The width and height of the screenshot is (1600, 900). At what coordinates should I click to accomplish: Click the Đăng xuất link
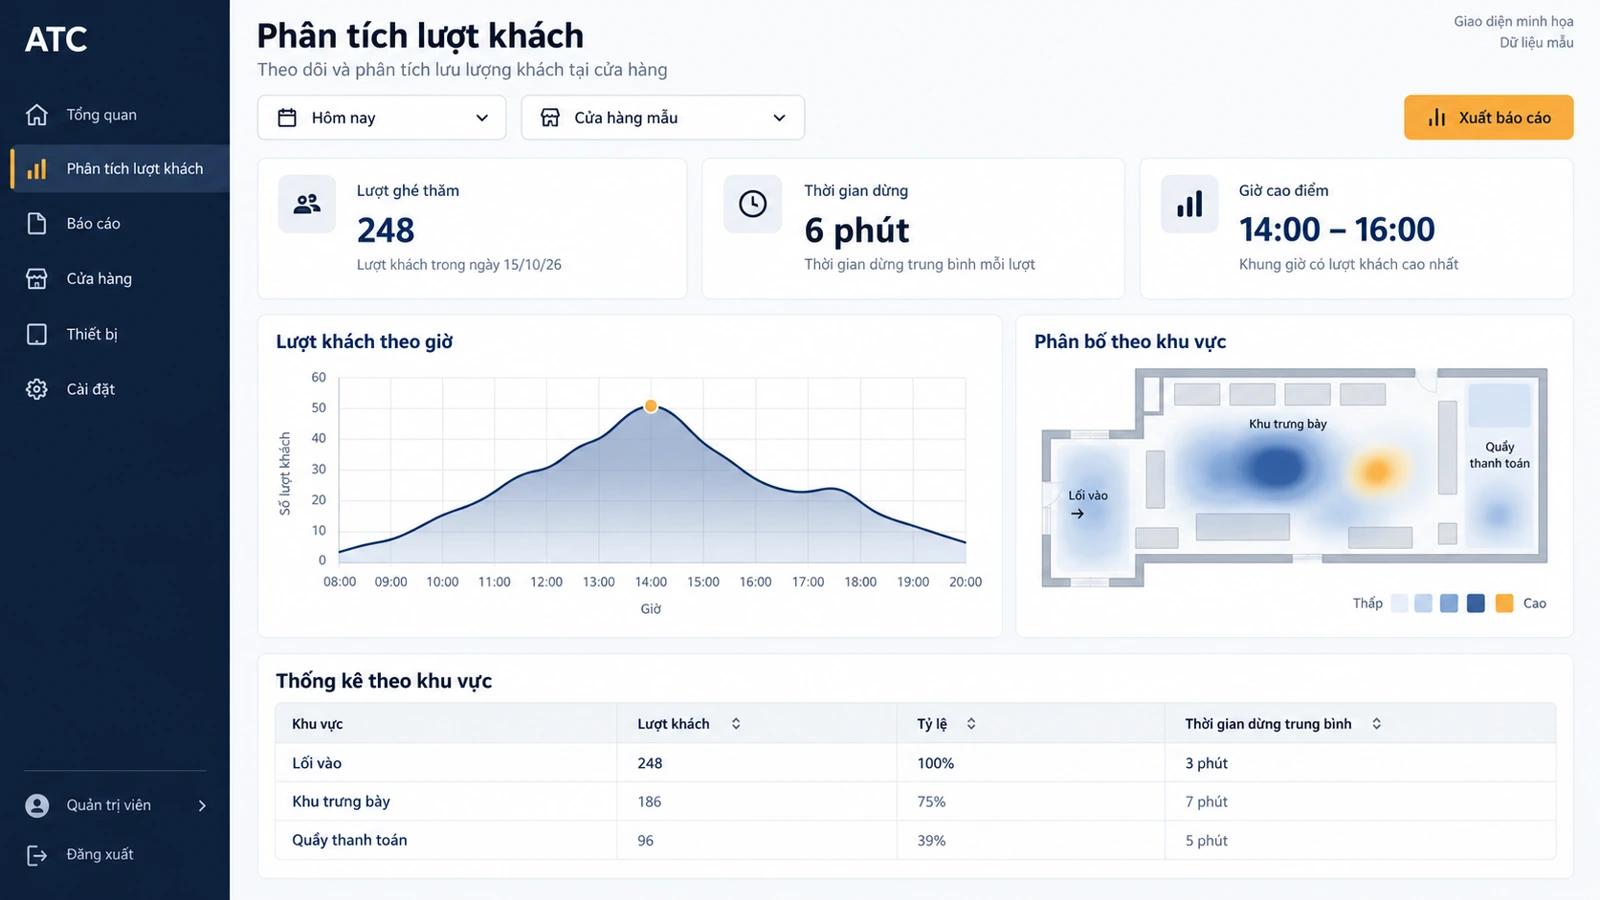100,855
